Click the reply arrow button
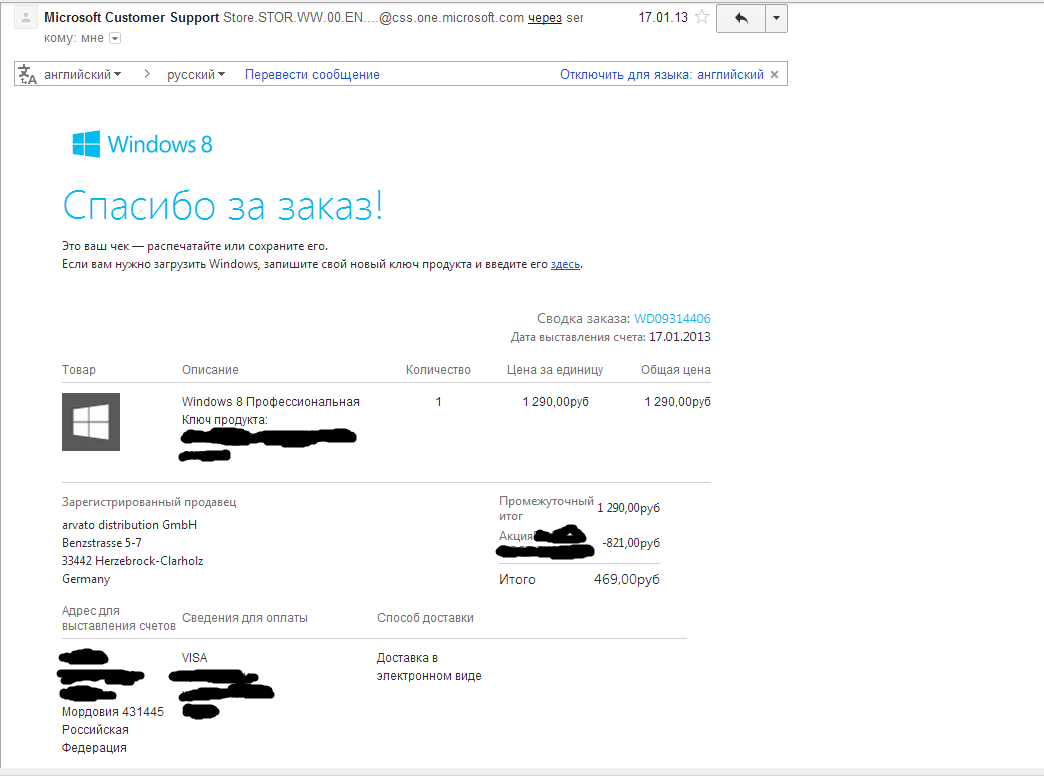Image resolution: width=1044 pixels, height=776 pixels. 741,18
